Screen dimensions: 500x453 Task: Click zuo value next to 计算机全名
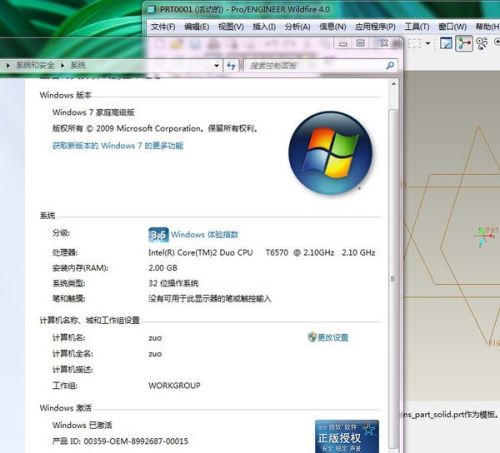coord(155,354)
